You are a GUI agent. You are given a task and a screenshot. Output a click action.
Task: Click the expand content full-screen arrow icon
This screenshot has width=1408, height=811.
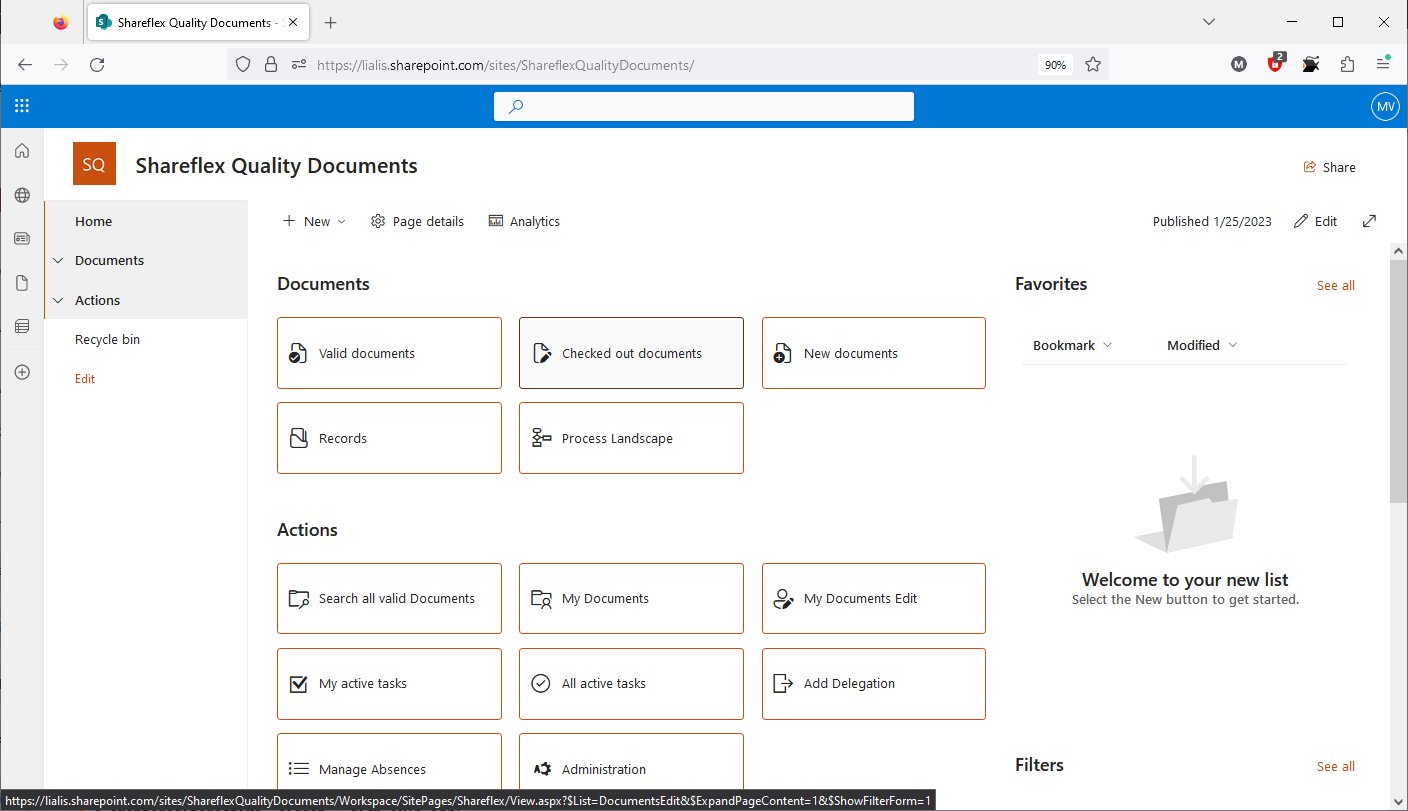click(1370, 221)
